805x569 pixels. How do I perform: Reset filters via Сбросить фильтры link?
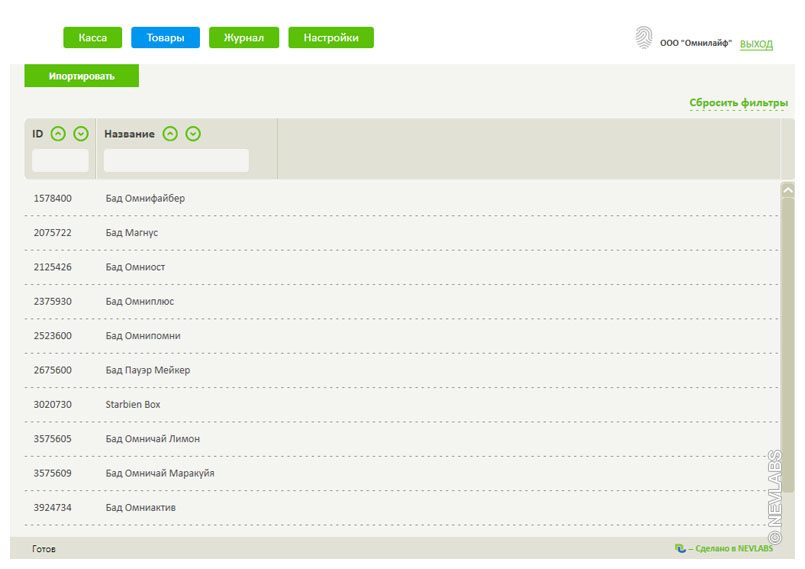[738, 103]
